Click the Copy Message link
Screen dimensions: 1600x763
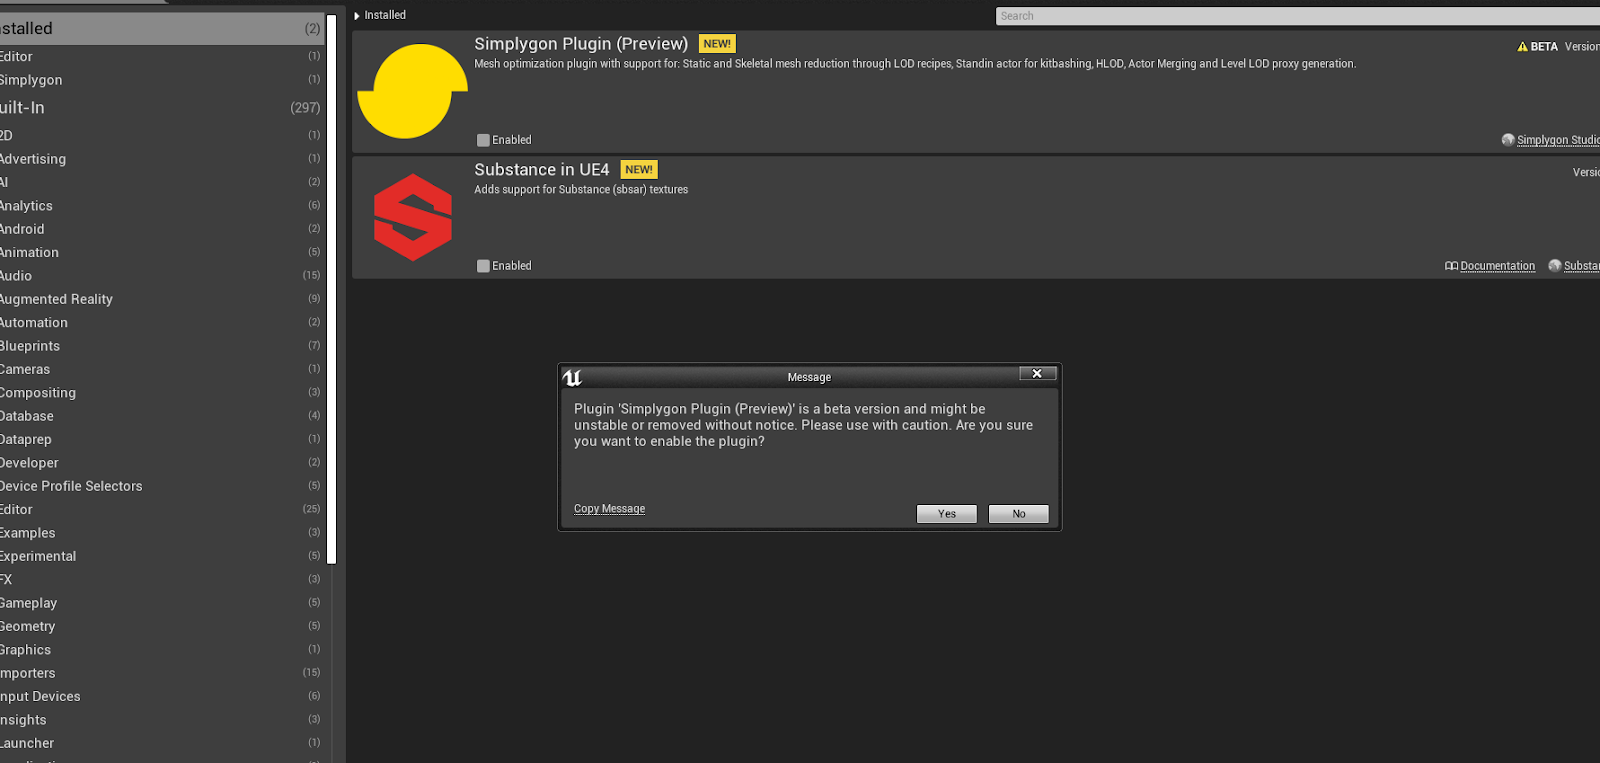click(609, 509)
